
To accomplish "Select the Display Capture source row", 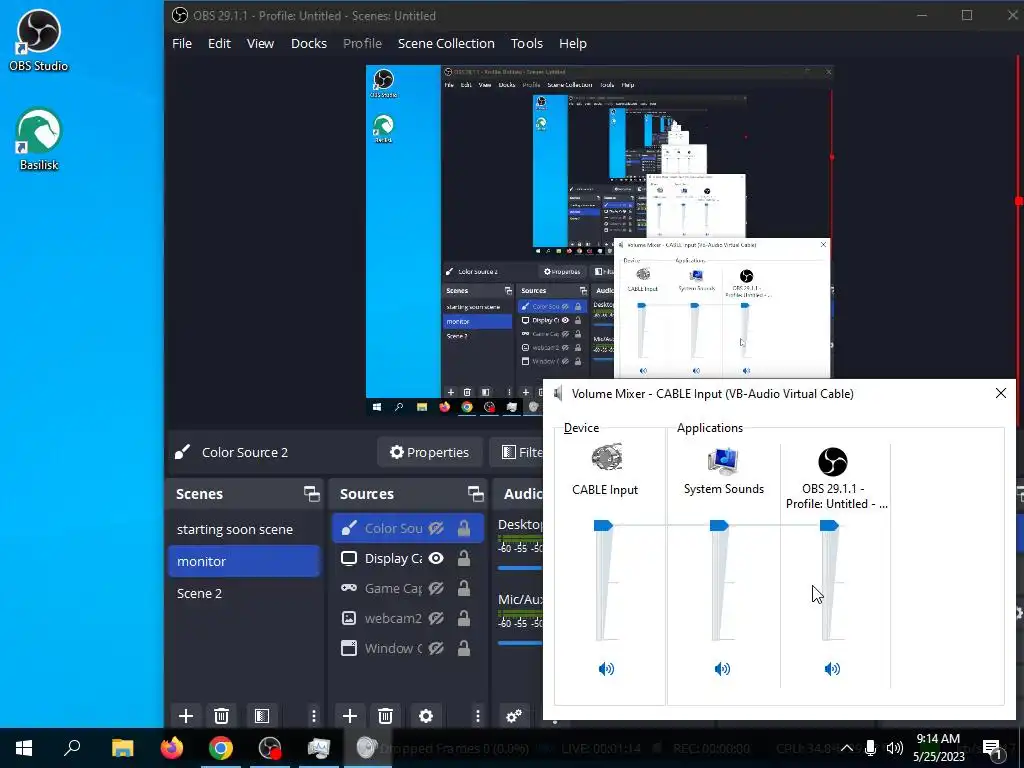I will click(x=408, y=558).
